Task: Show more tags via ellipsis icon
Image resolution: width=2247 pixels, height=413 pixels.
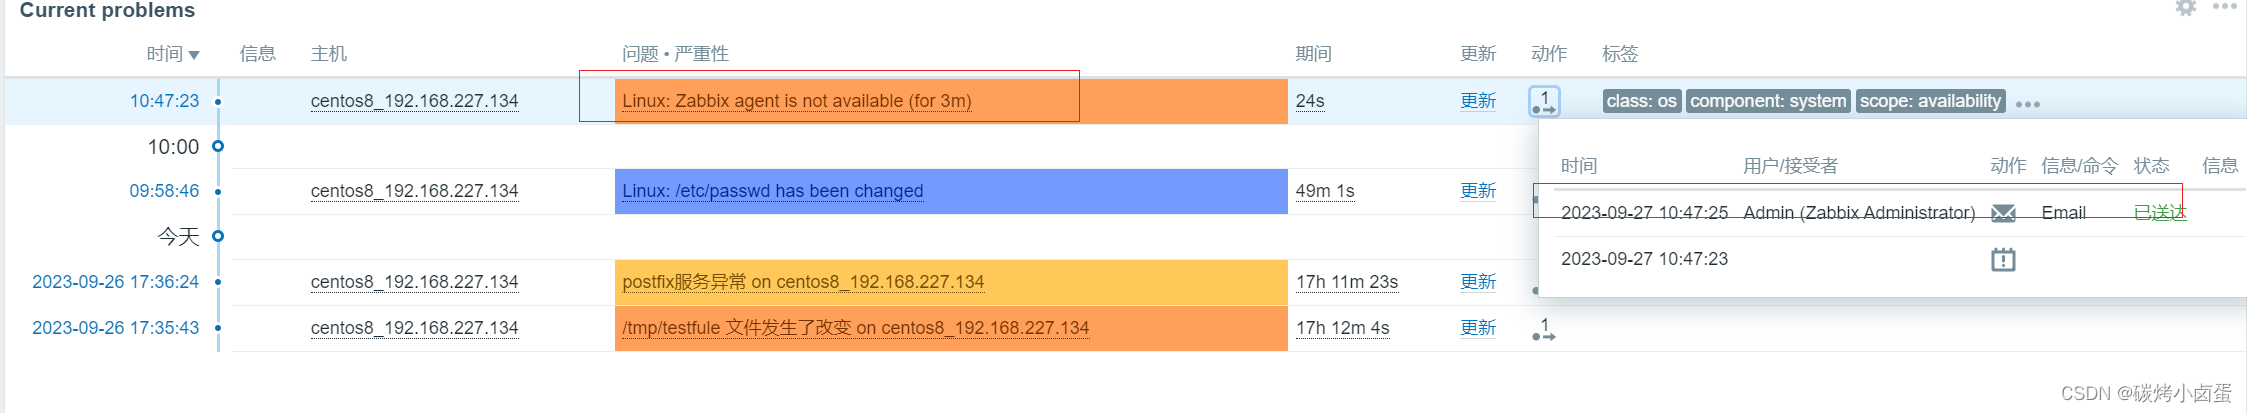Action: 2028,104
